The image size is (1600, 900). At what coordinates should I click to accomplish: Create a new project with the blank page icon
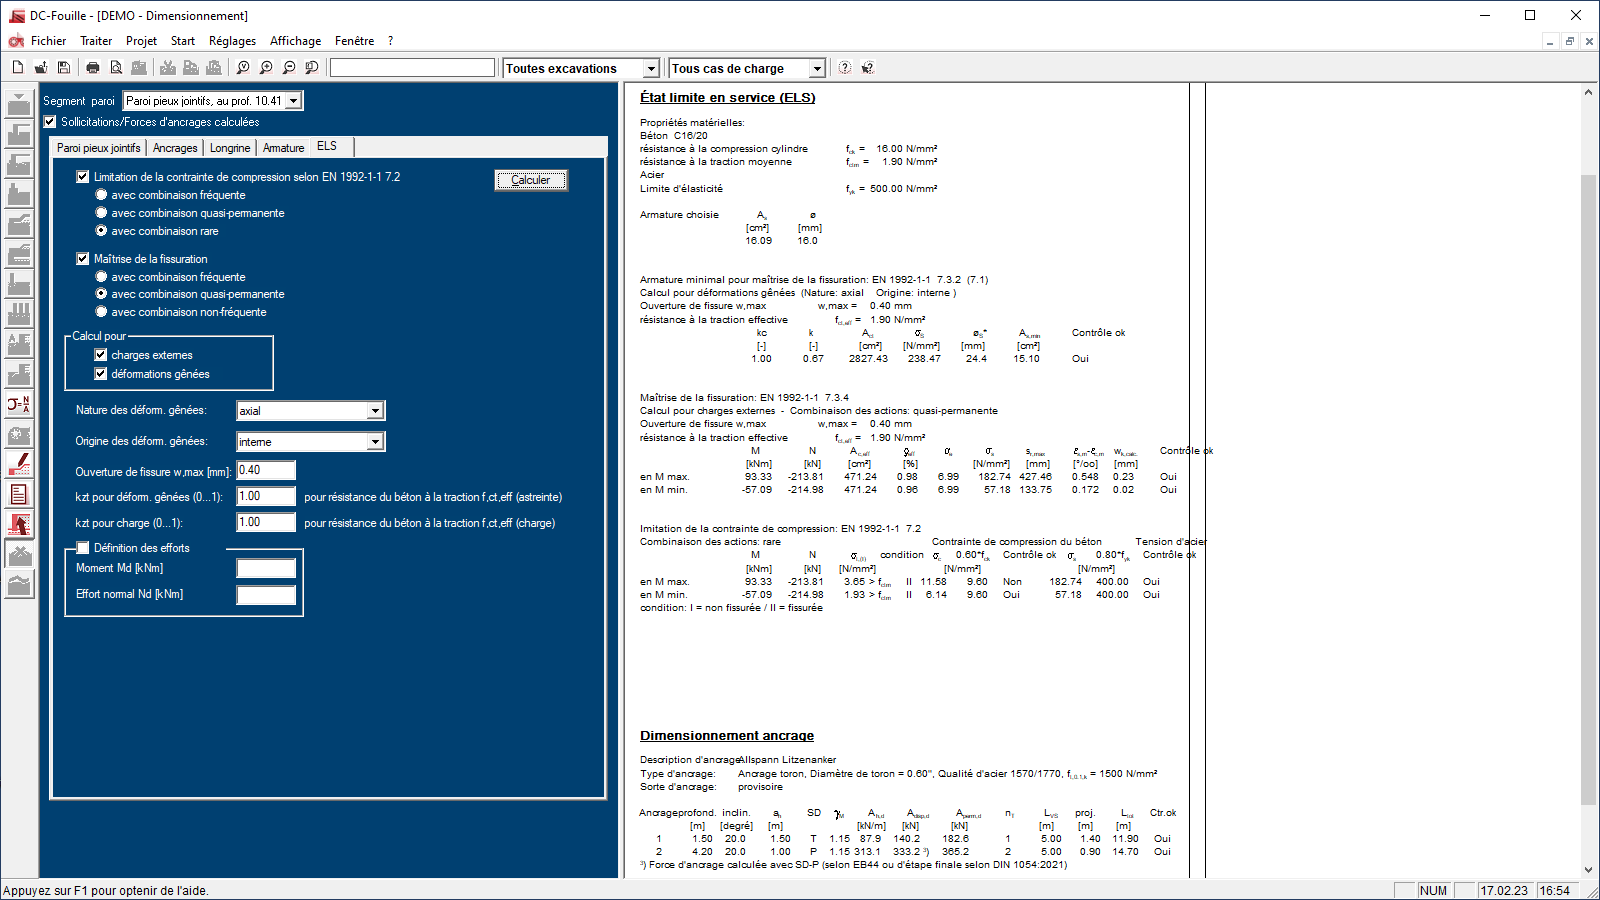pyautogui.click(x=18, y=68)
